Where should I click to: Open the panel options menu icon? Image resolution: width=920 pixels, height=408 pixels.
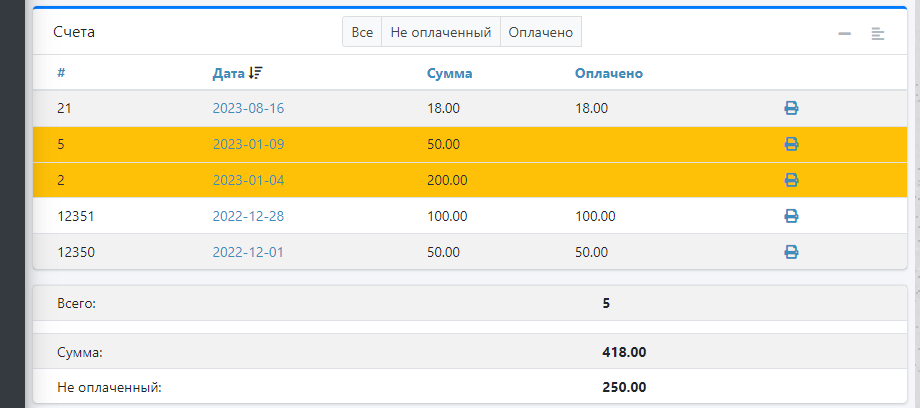(x=878, y=33)
